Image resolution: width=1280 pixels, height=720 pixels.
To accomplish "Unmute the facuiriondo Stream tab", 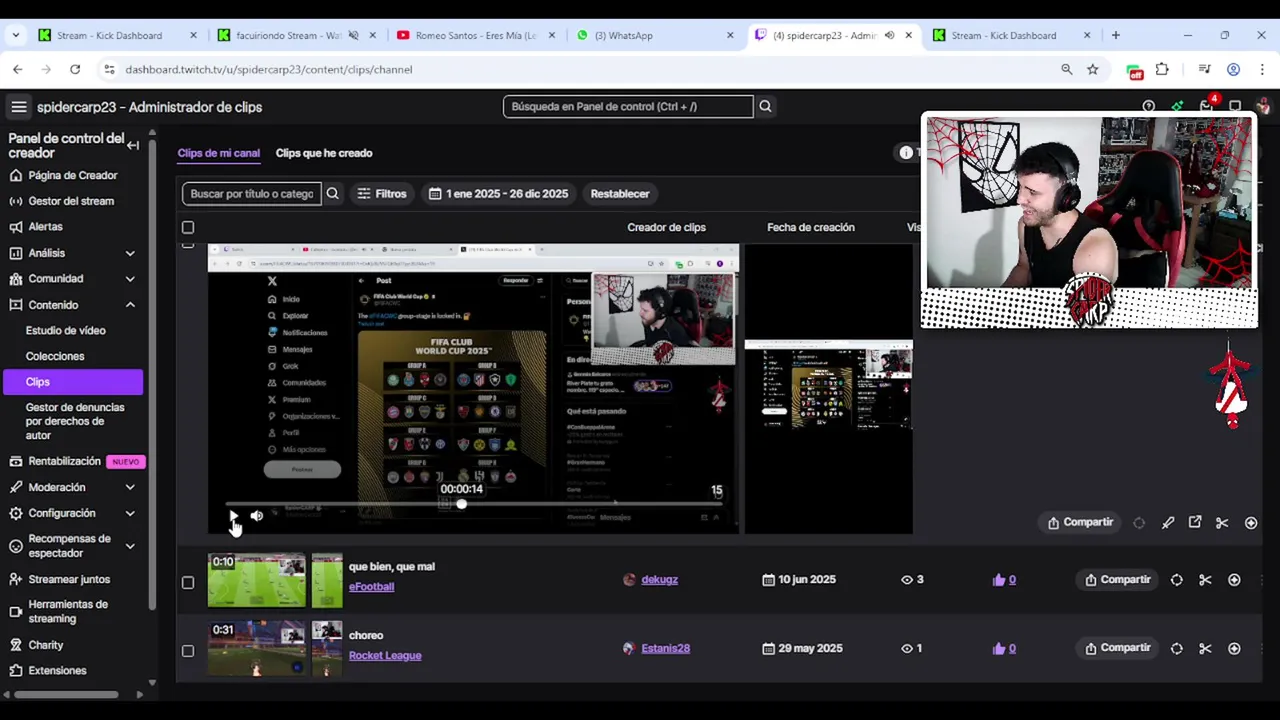I will 353,35.
